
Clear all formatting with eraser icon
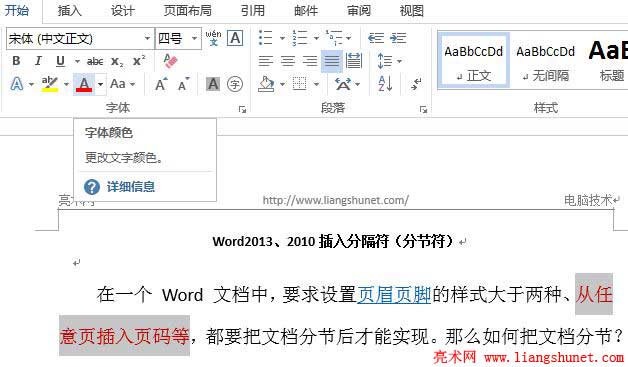coord(170,60)
